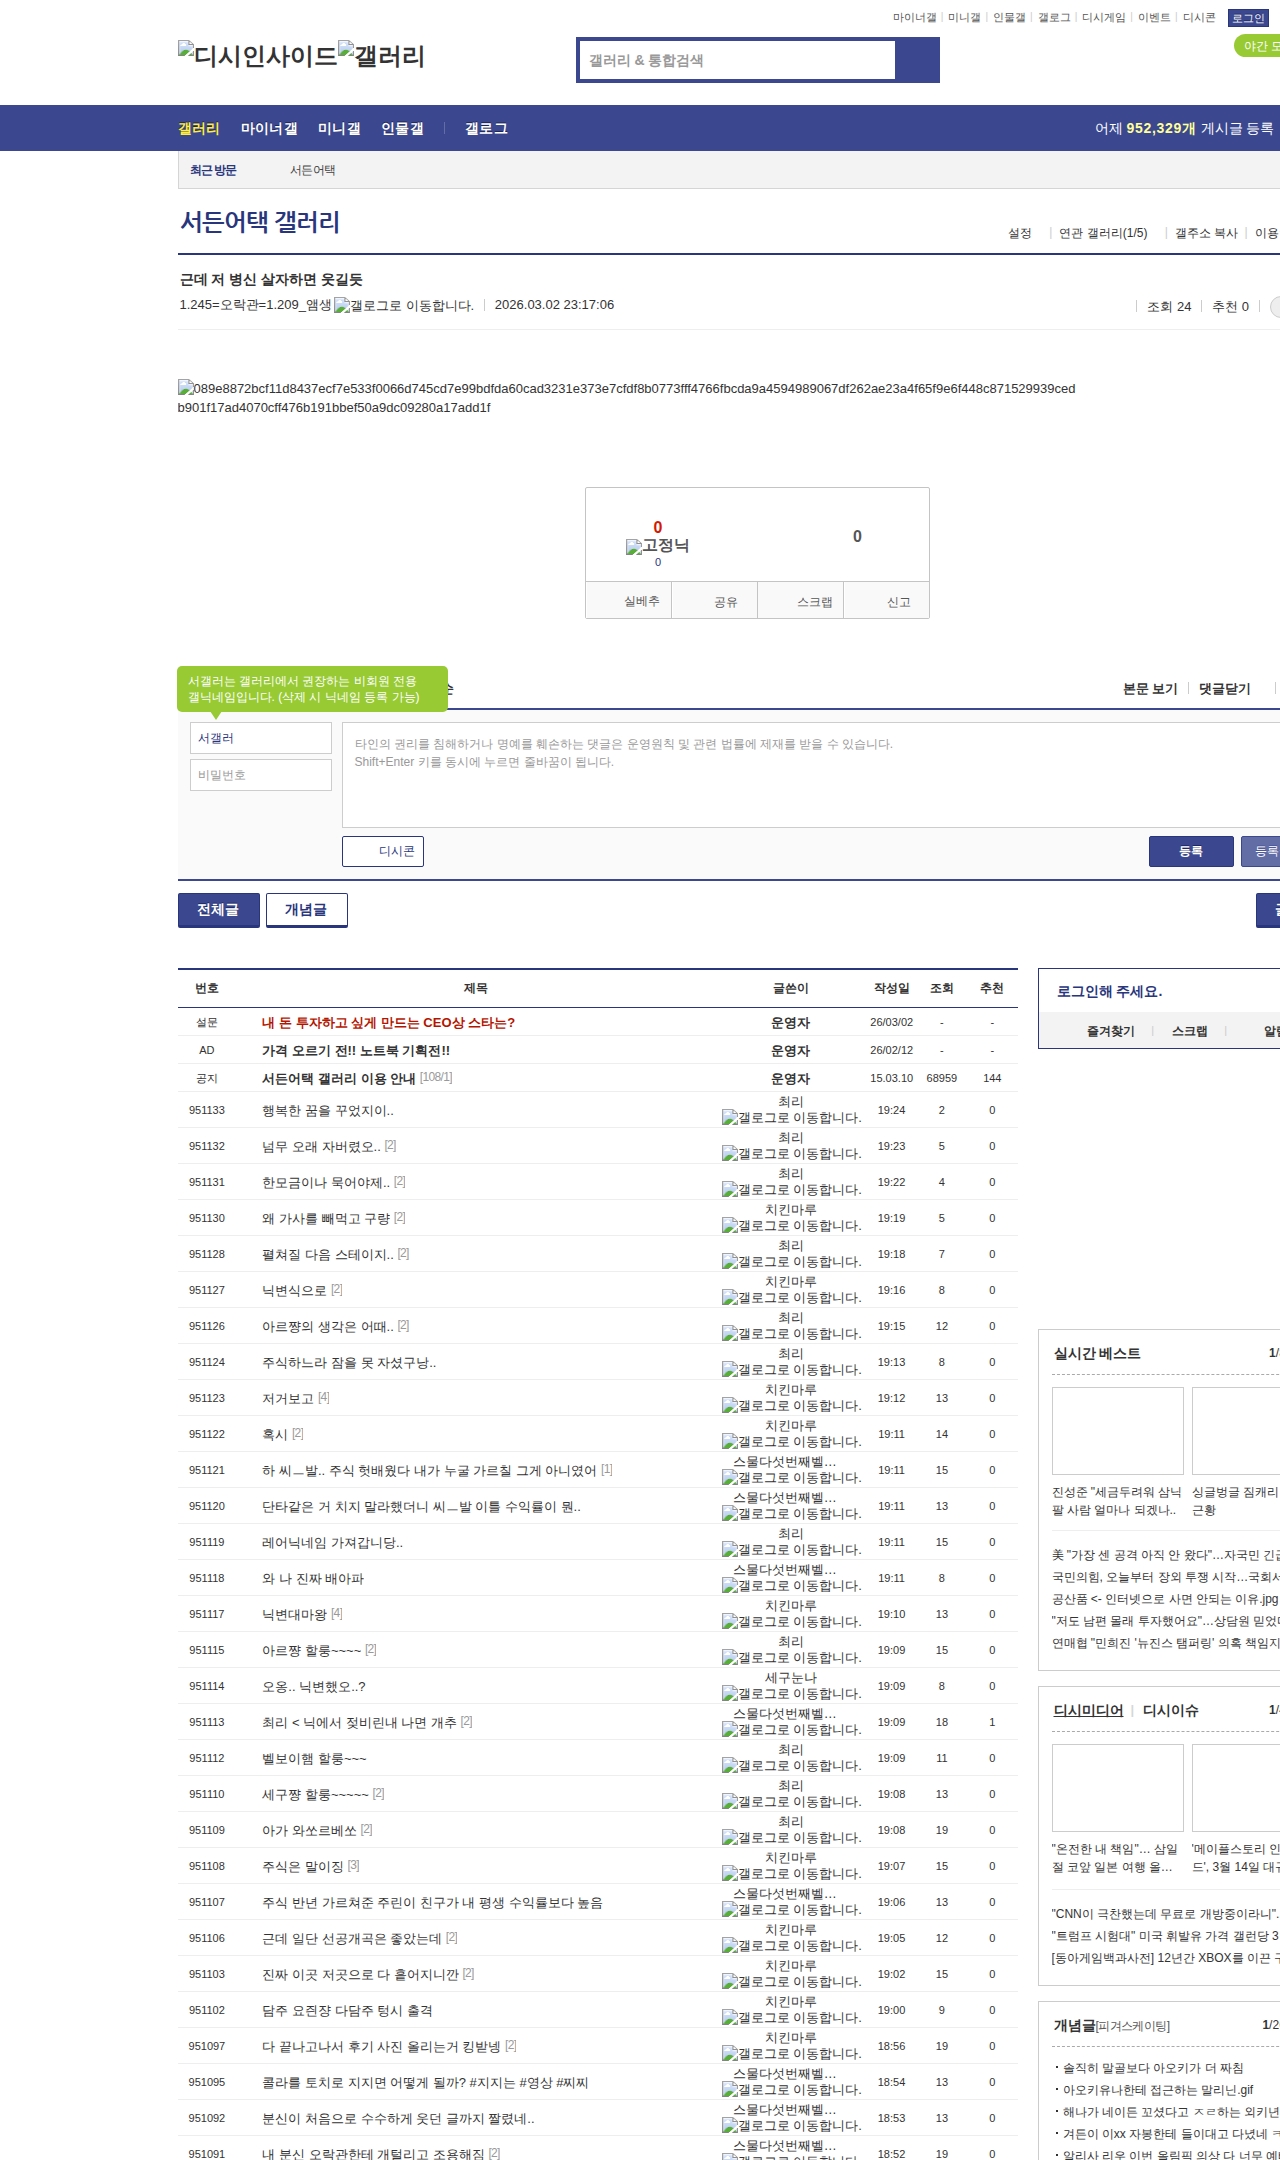Toggle the 야간 모드 night mode switch
Image resolution: width=1280 pixels, height=2160 pixels.
click(x=1258, y=46)
